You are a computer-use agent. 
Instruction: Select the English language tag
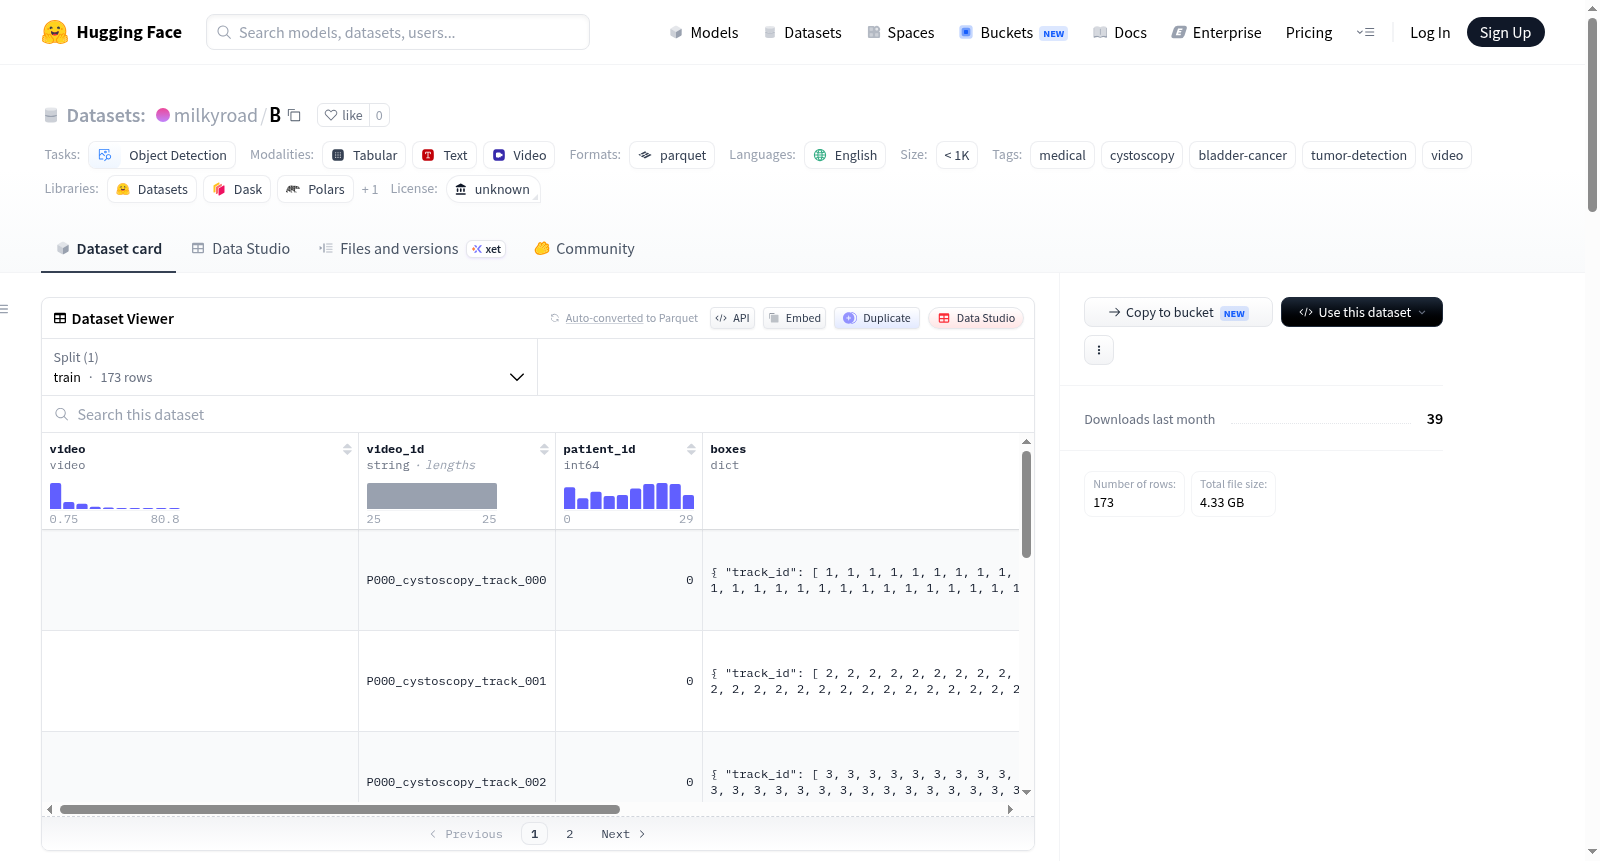click(x=845, y=155)
